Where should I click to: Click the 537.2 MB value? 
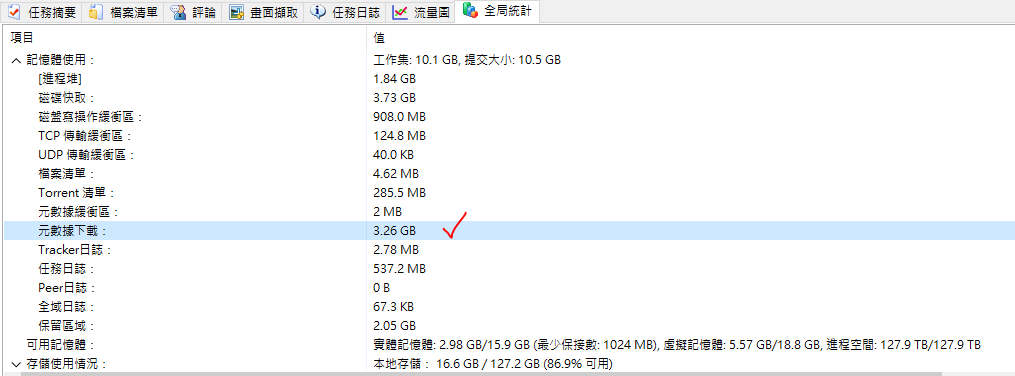click(399, 269)
